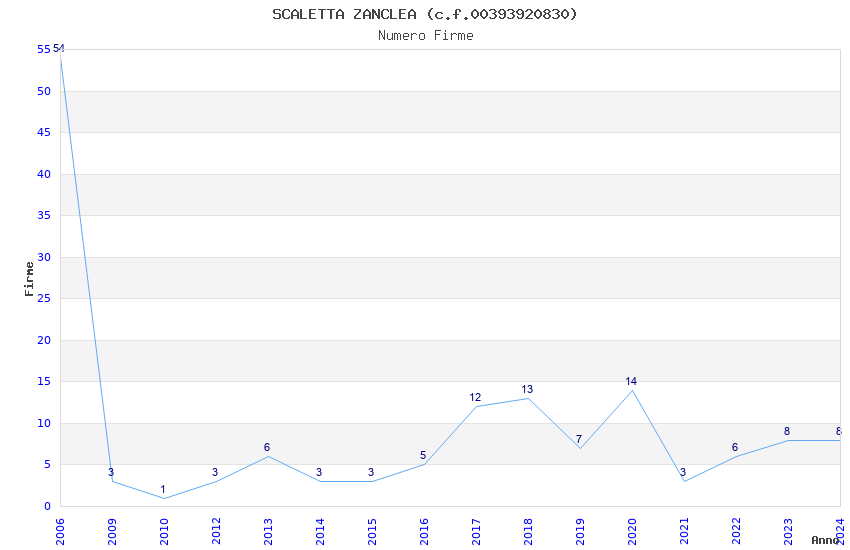
Task: Click the data value 8 for 2023
Action: (x=787, y=431)
